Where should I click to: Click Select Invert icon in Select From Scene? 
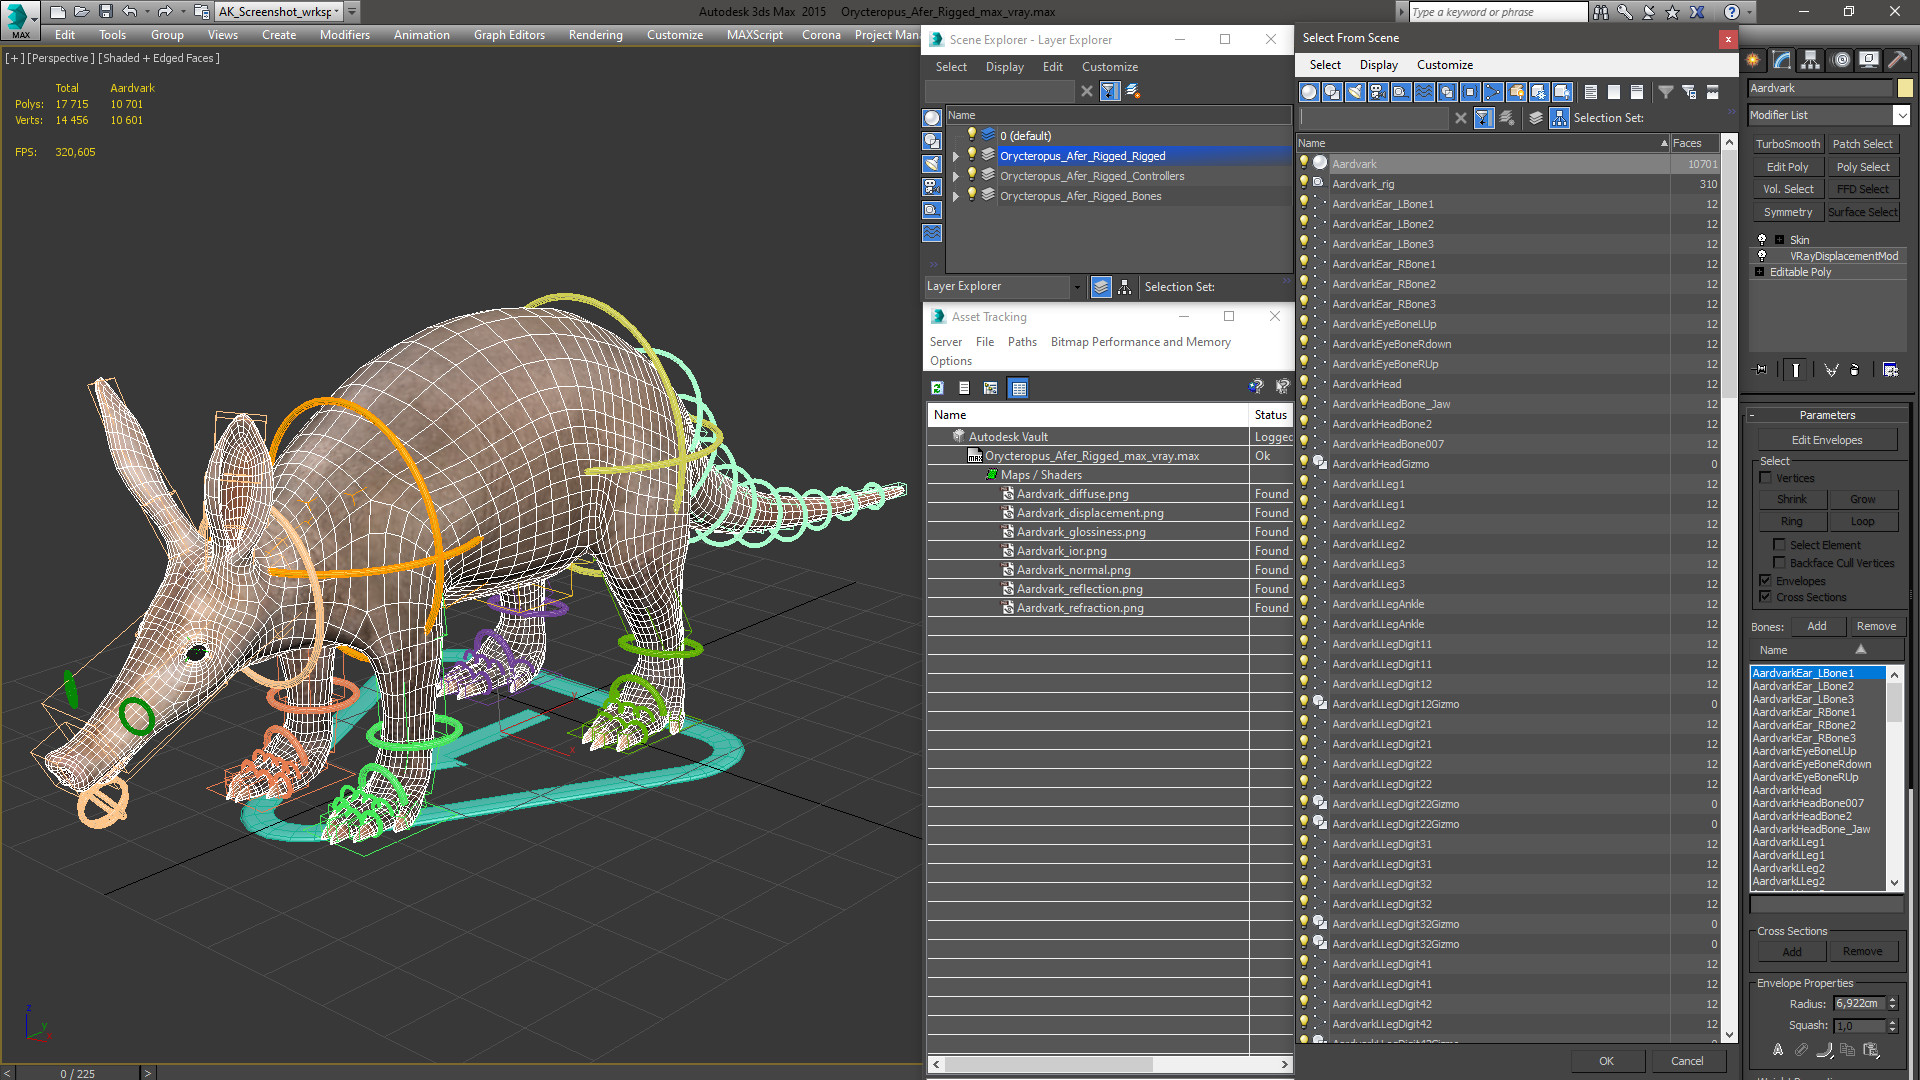[1637, 92]
